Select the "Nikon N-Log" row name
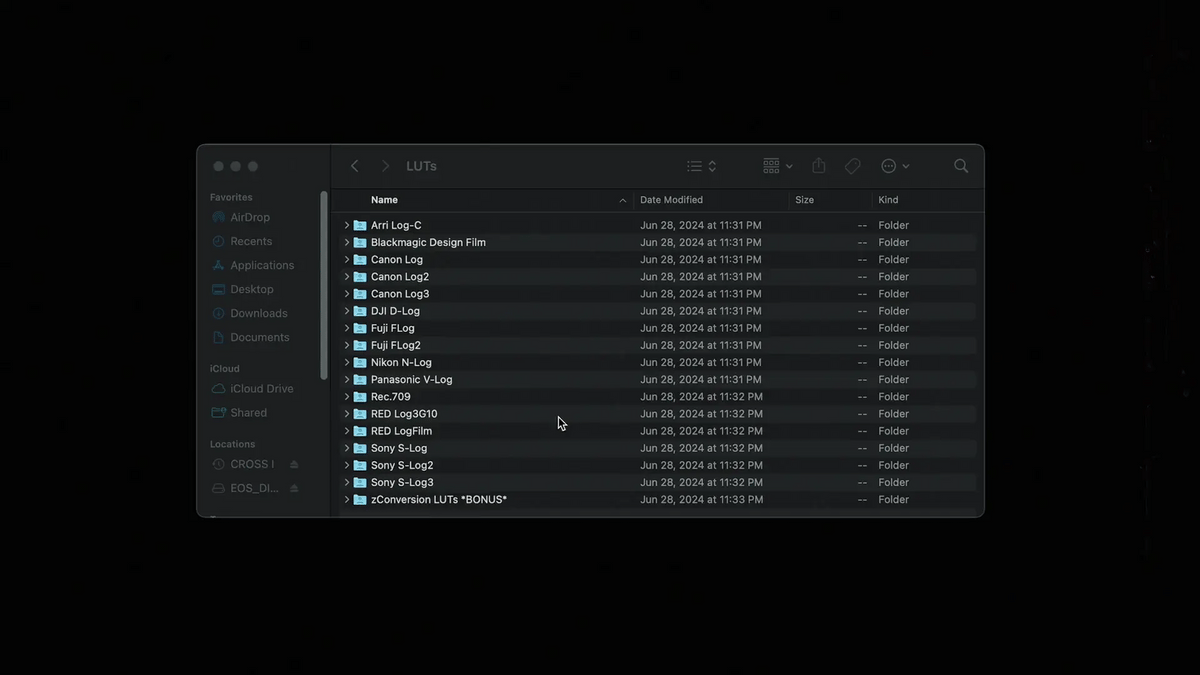 pyautogui.click(x=401, y=362)
